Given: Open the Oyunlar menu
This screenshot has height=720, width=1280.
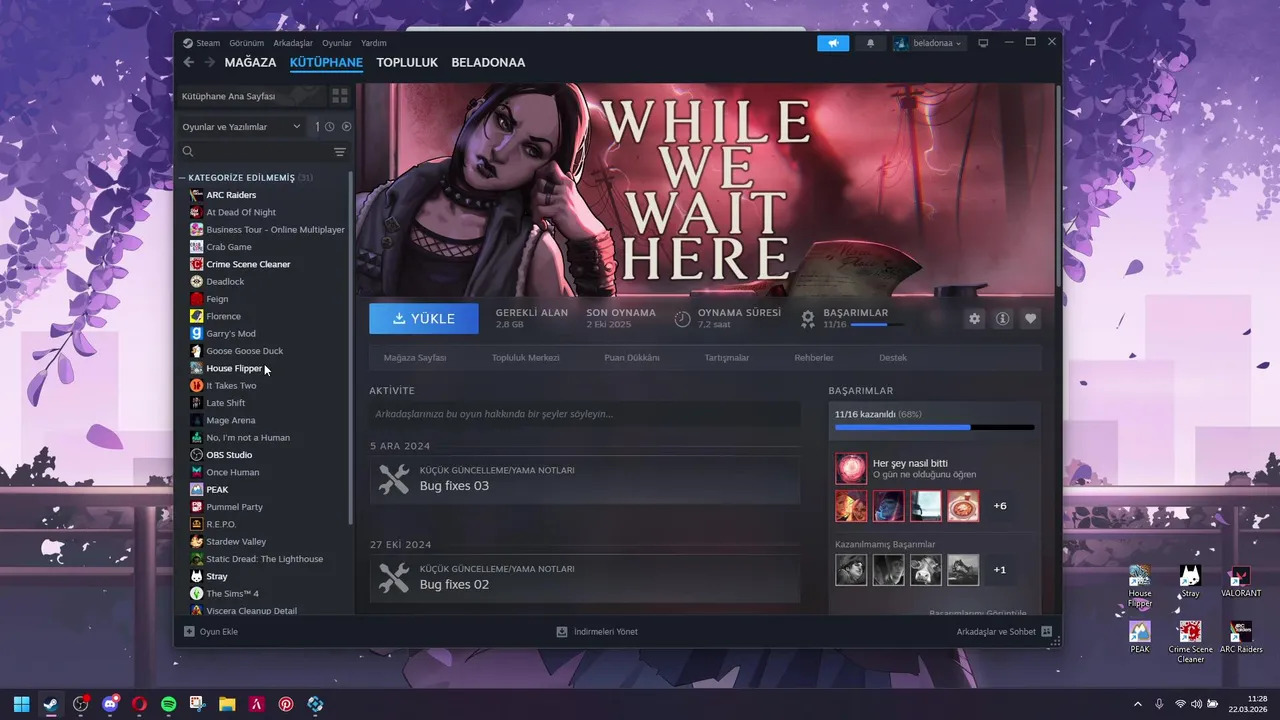Looking at the screenshot, I should 337,43.
